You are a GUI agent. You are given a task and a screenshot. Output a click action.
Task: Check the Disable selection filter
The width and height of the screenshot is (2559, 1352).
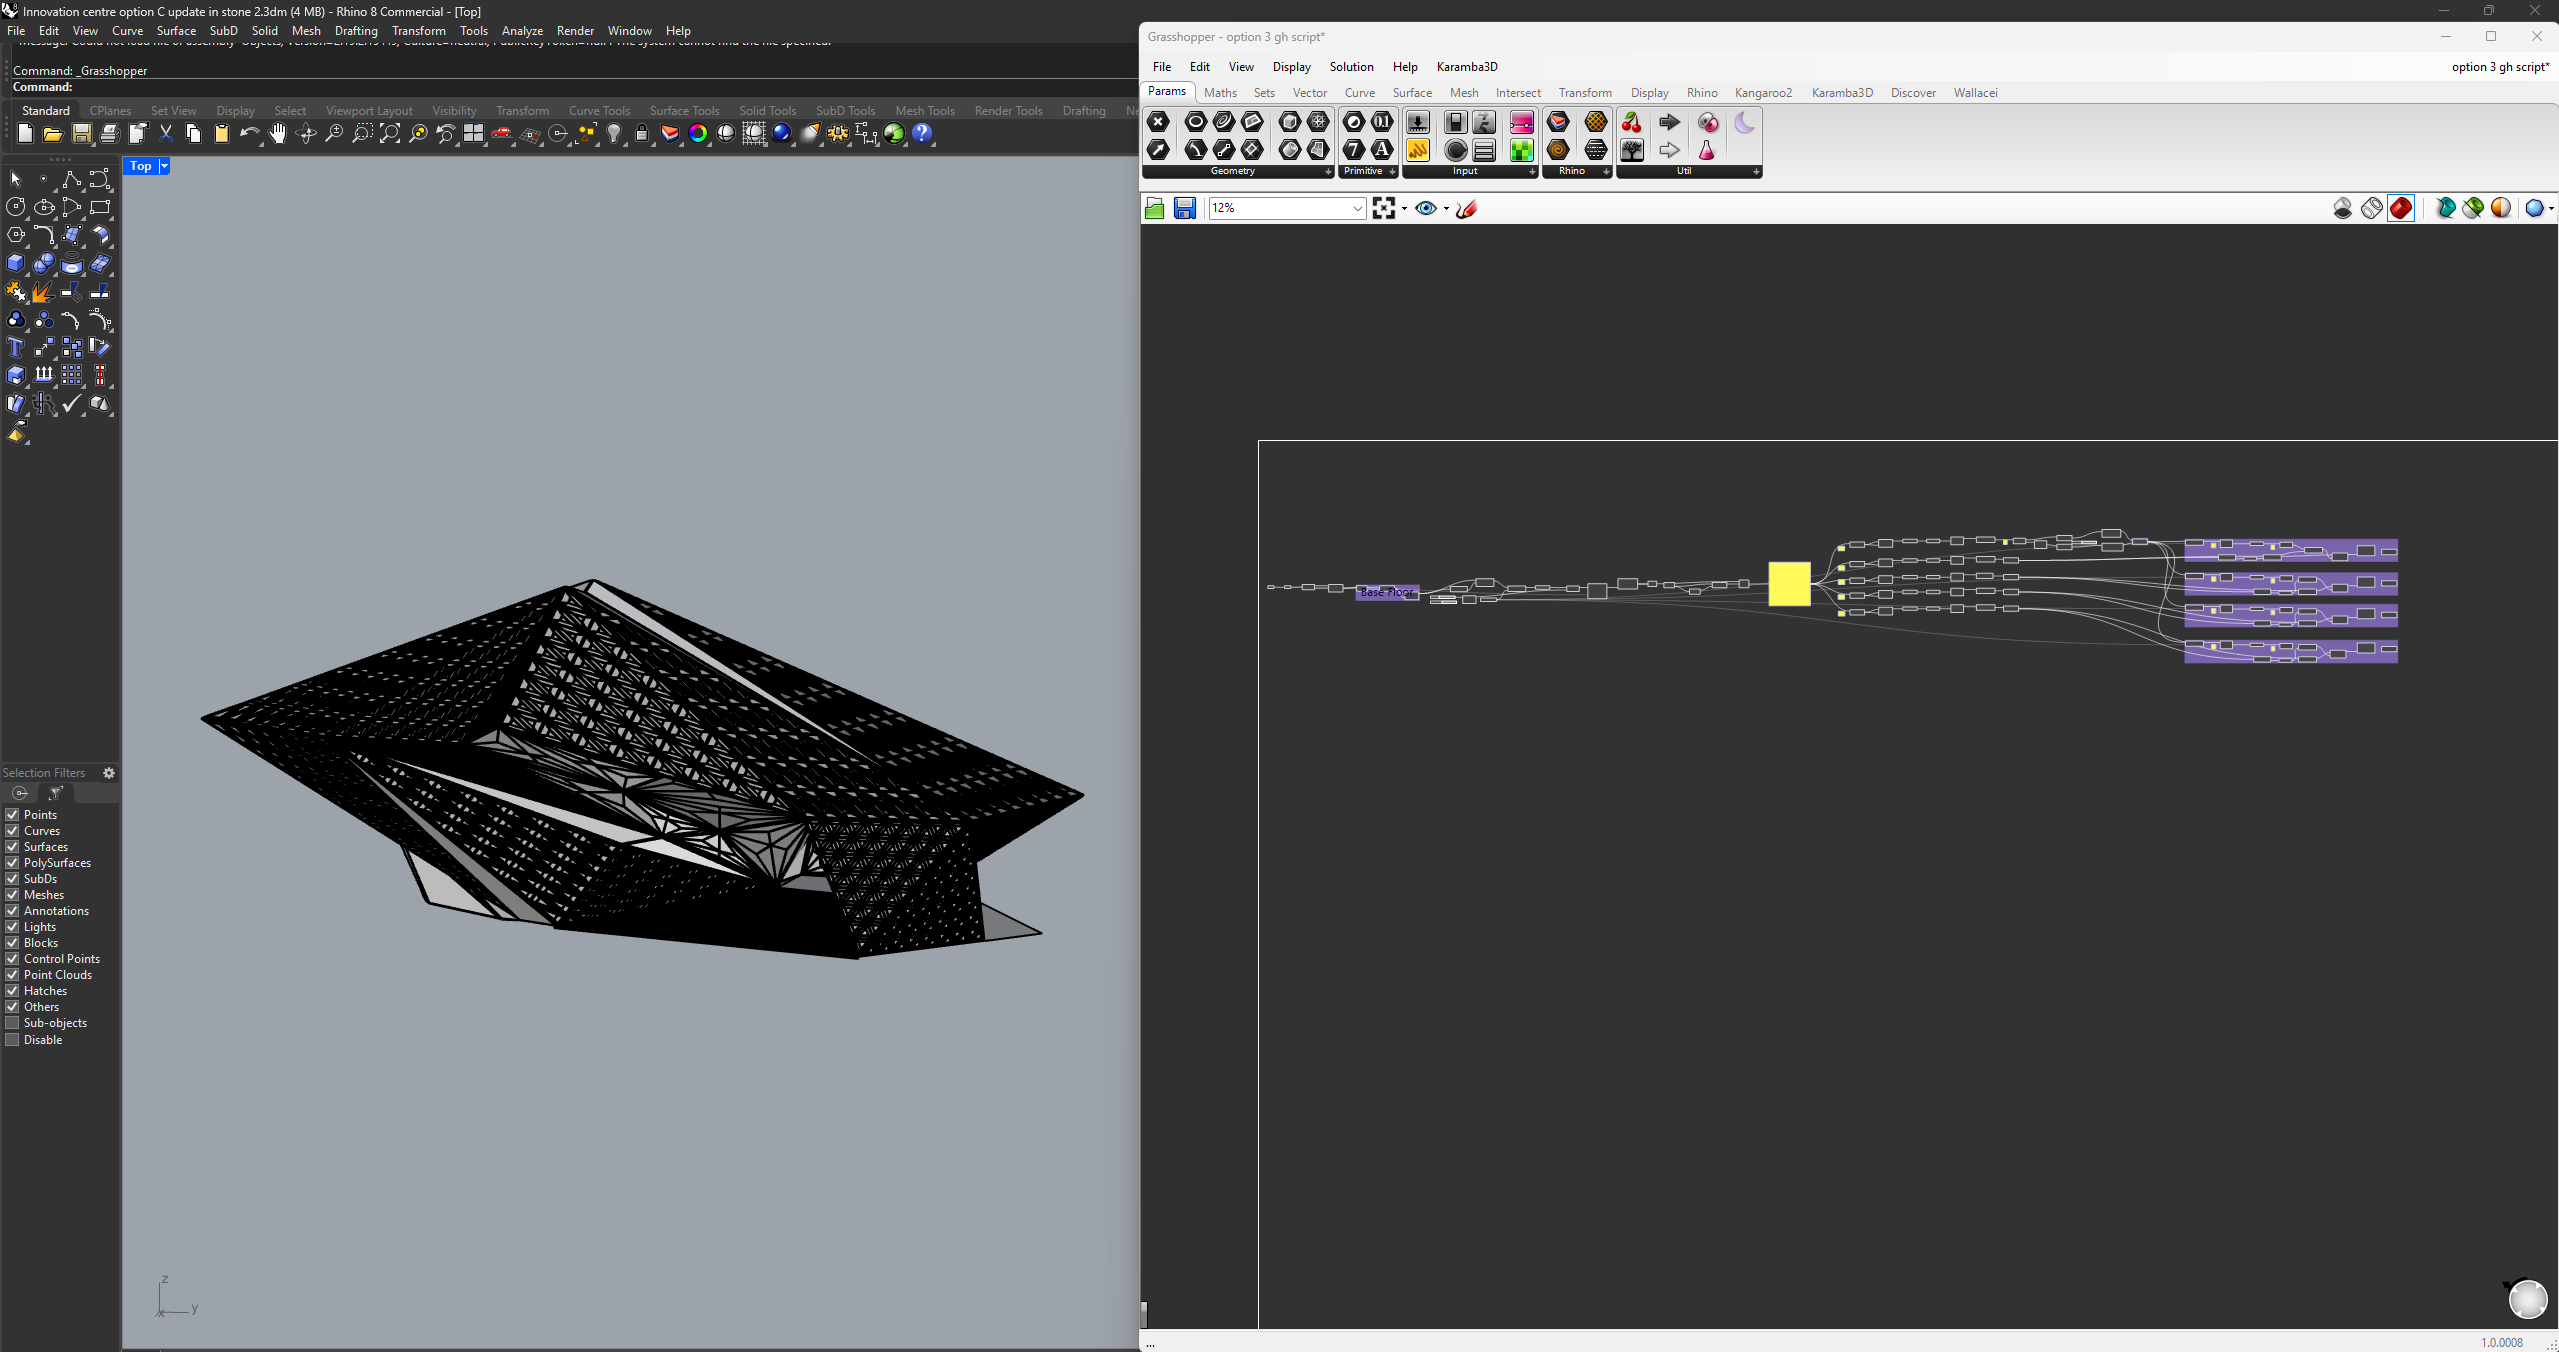click(x=13, y=1040)
